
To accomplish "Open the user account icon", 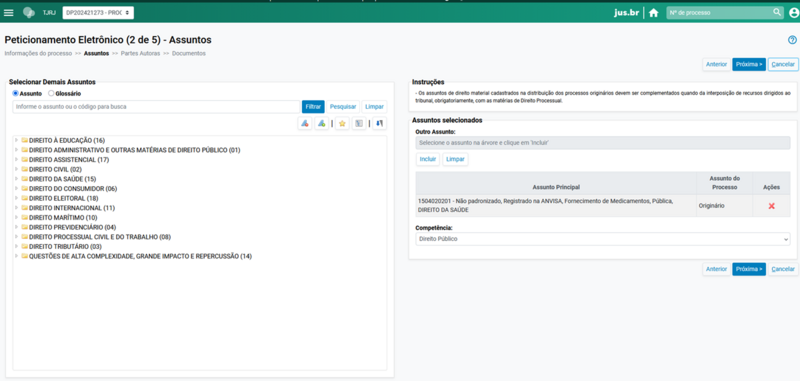I will (x=794, y=13).
